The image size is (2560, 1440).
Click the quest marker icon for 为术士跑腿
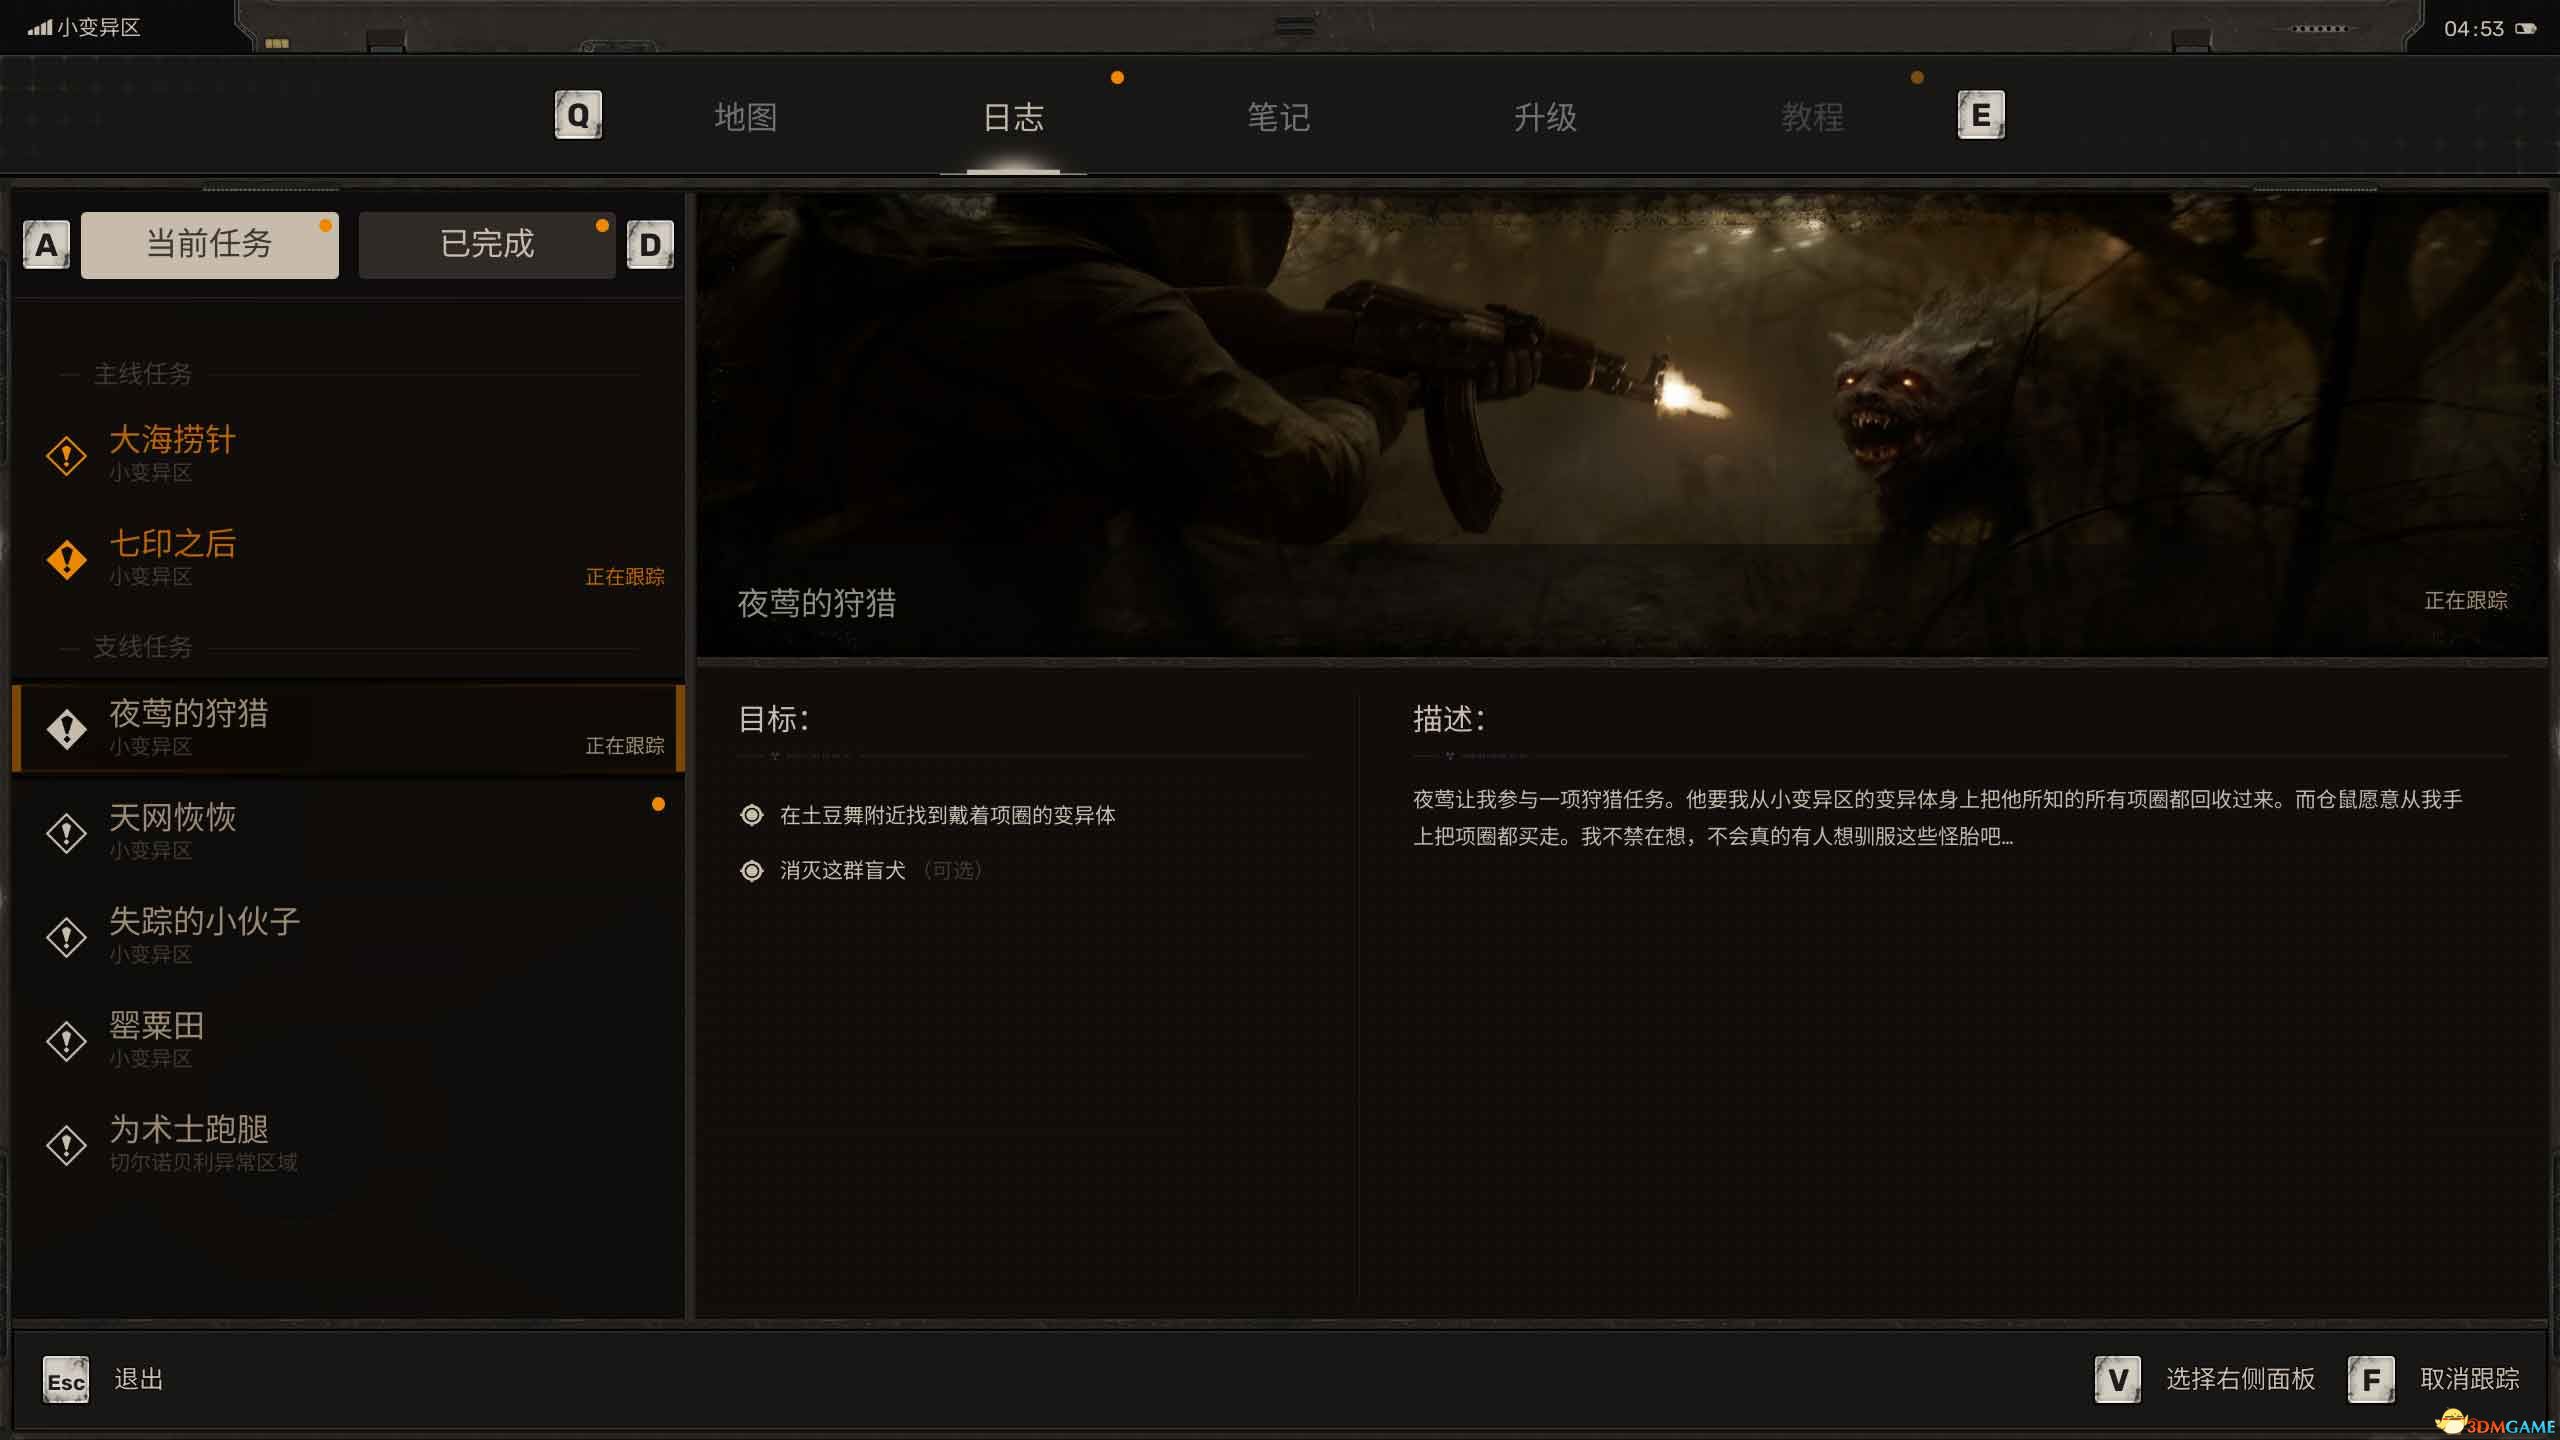click(67, 1145)
